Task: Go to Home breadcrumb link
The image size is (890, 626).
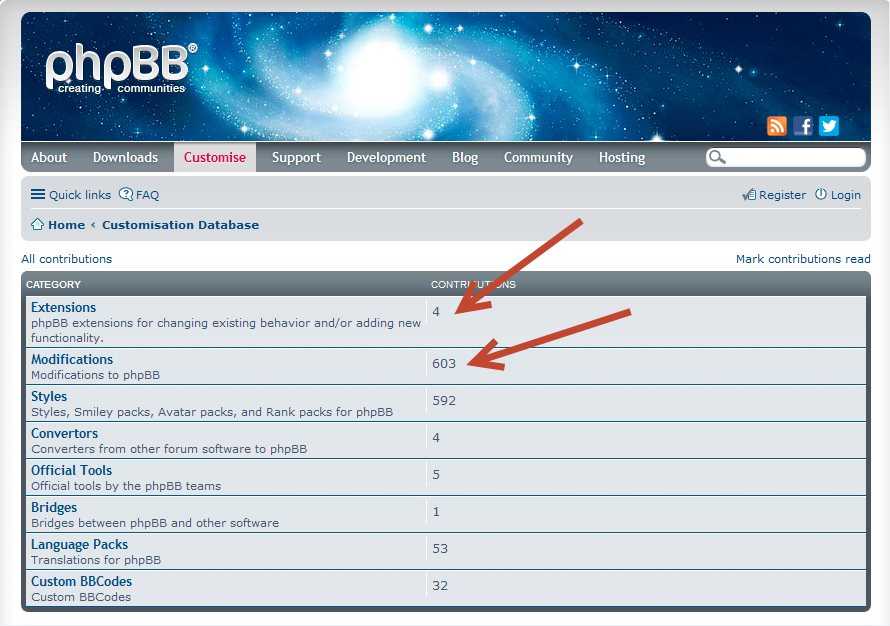Action: (66, 225)
